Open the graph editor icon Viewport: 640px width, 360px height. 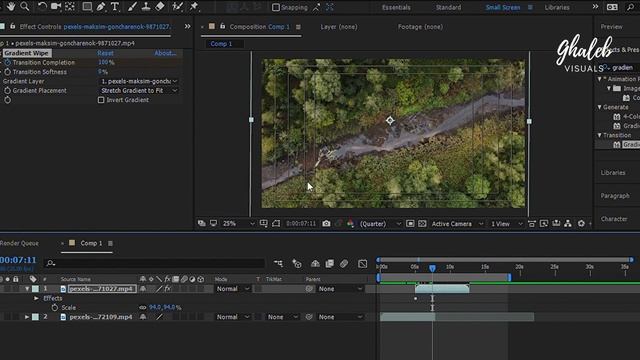362,264
